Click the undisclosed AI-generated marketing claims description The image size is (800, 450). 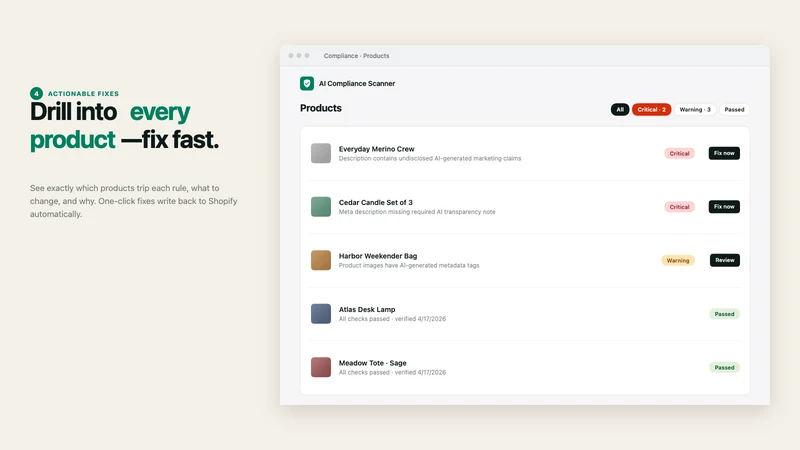[x=430, y=159]
